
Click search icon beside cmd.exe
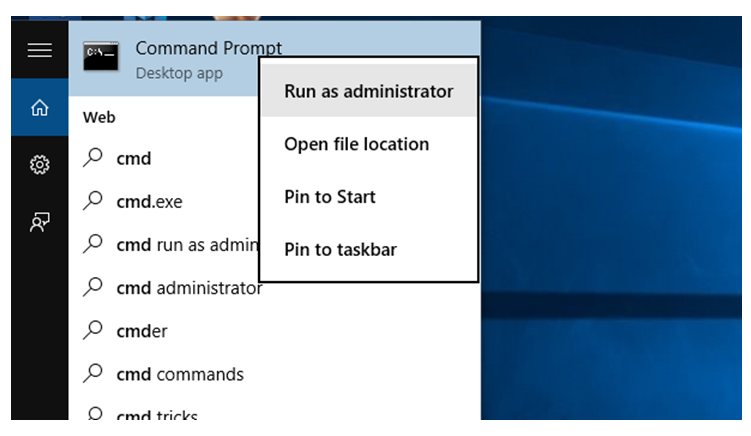(x=93, y=201)
